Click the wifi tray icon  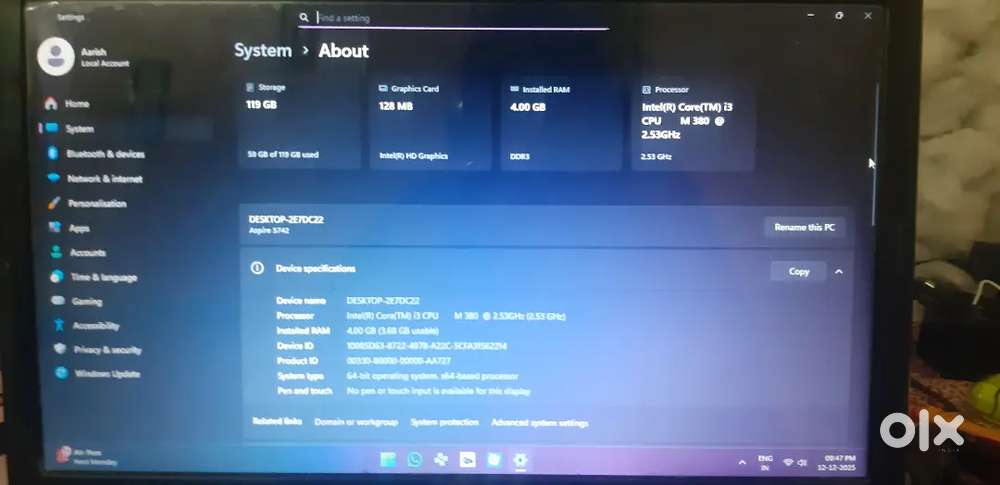788,463
